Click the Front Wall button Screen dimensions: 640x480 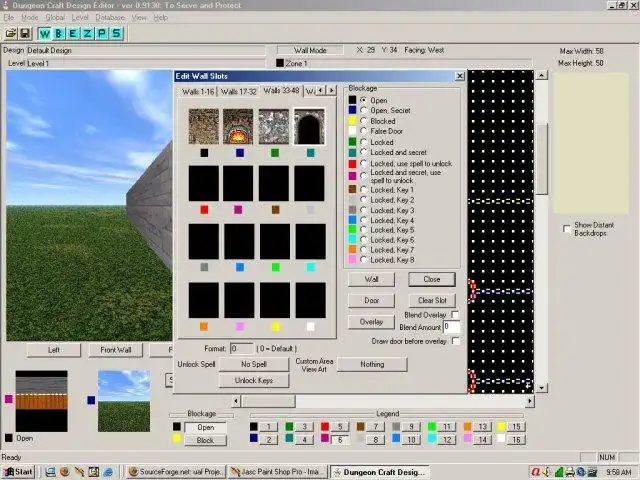[116, 350]
